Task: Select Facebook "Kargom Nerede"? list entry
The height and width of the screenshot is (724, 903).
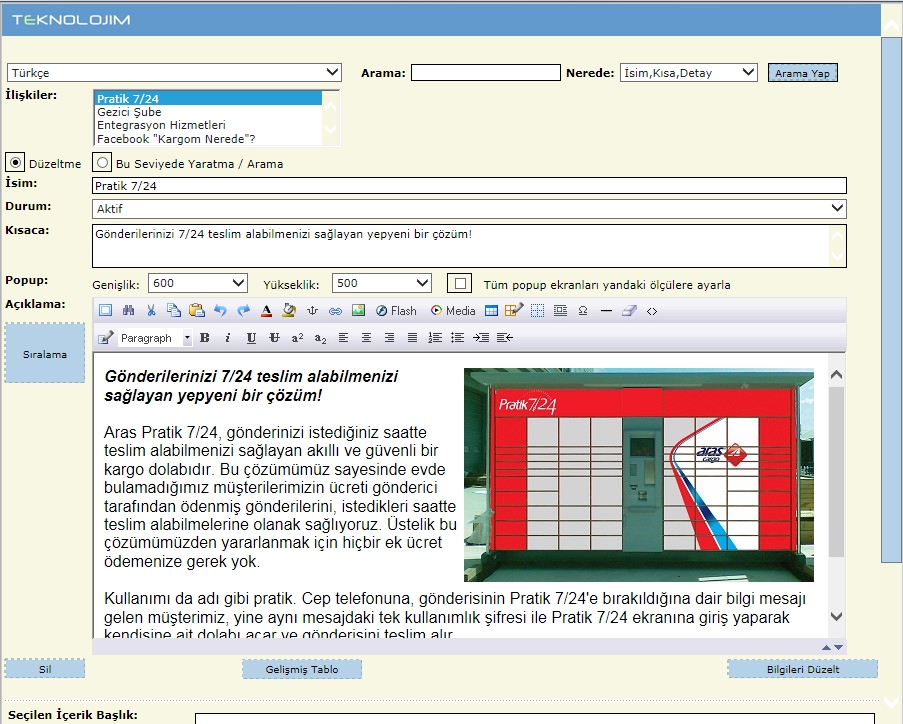Action: point(209,139)
